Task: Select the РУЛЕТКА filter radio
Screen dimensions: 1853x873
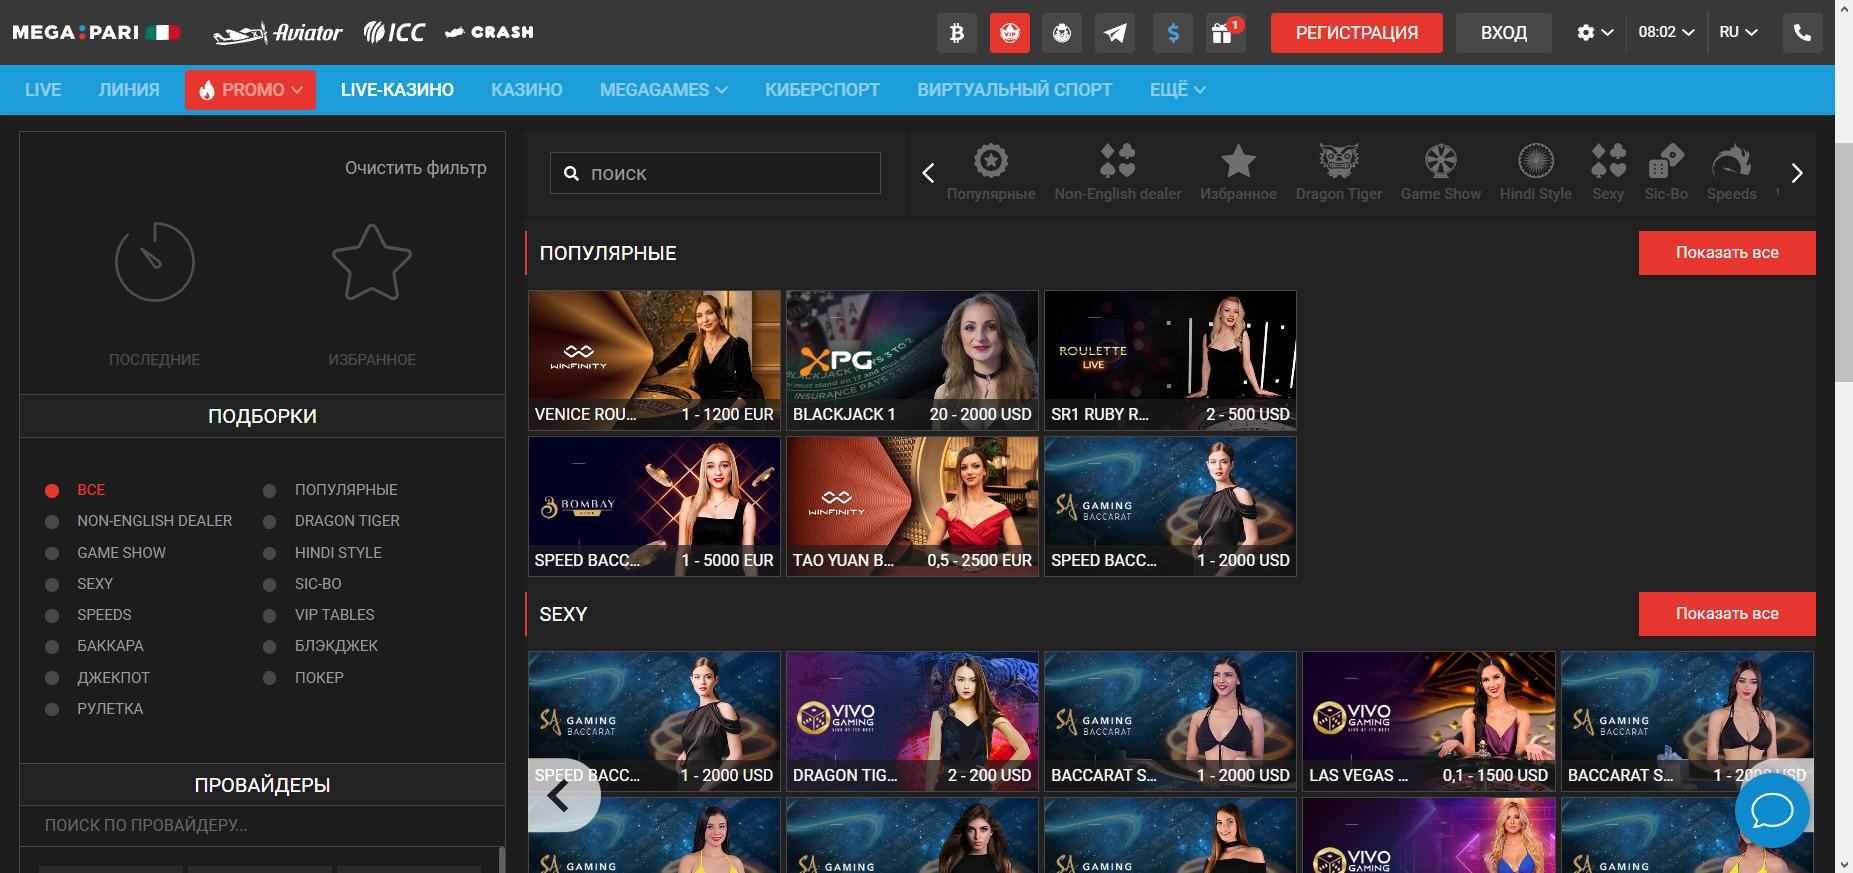Action: point(52,709)
